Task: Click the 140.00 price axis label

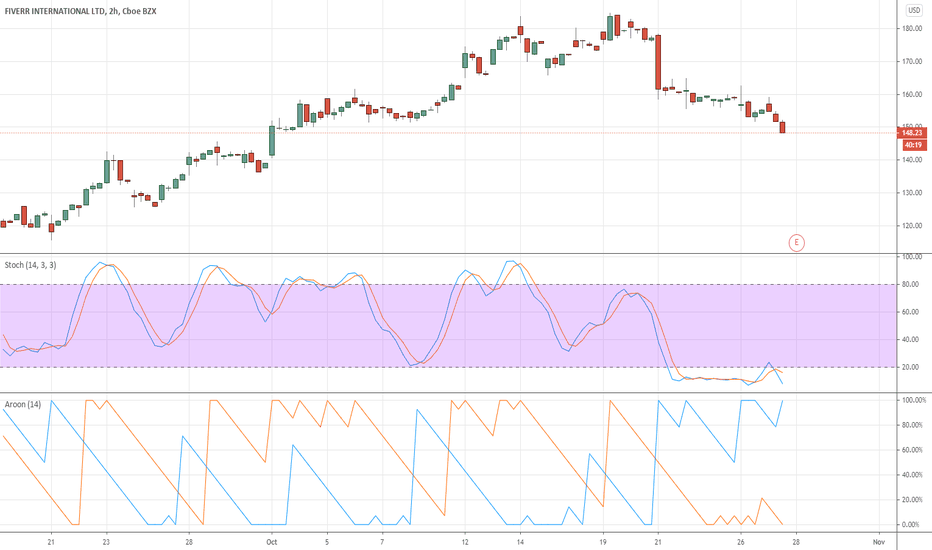Action: [912, 160]
